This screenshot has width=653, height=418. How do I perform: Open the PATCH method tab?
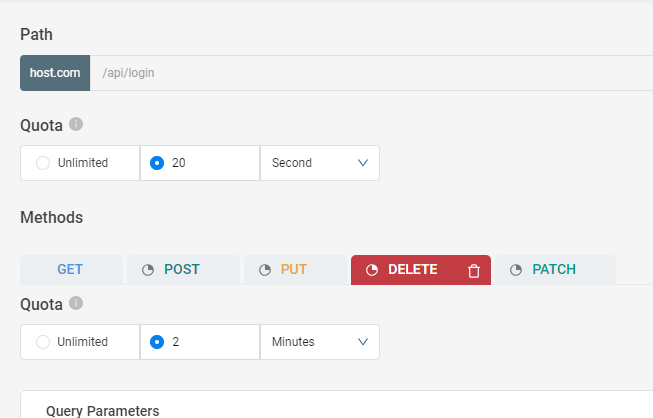(x=553, y=270)
